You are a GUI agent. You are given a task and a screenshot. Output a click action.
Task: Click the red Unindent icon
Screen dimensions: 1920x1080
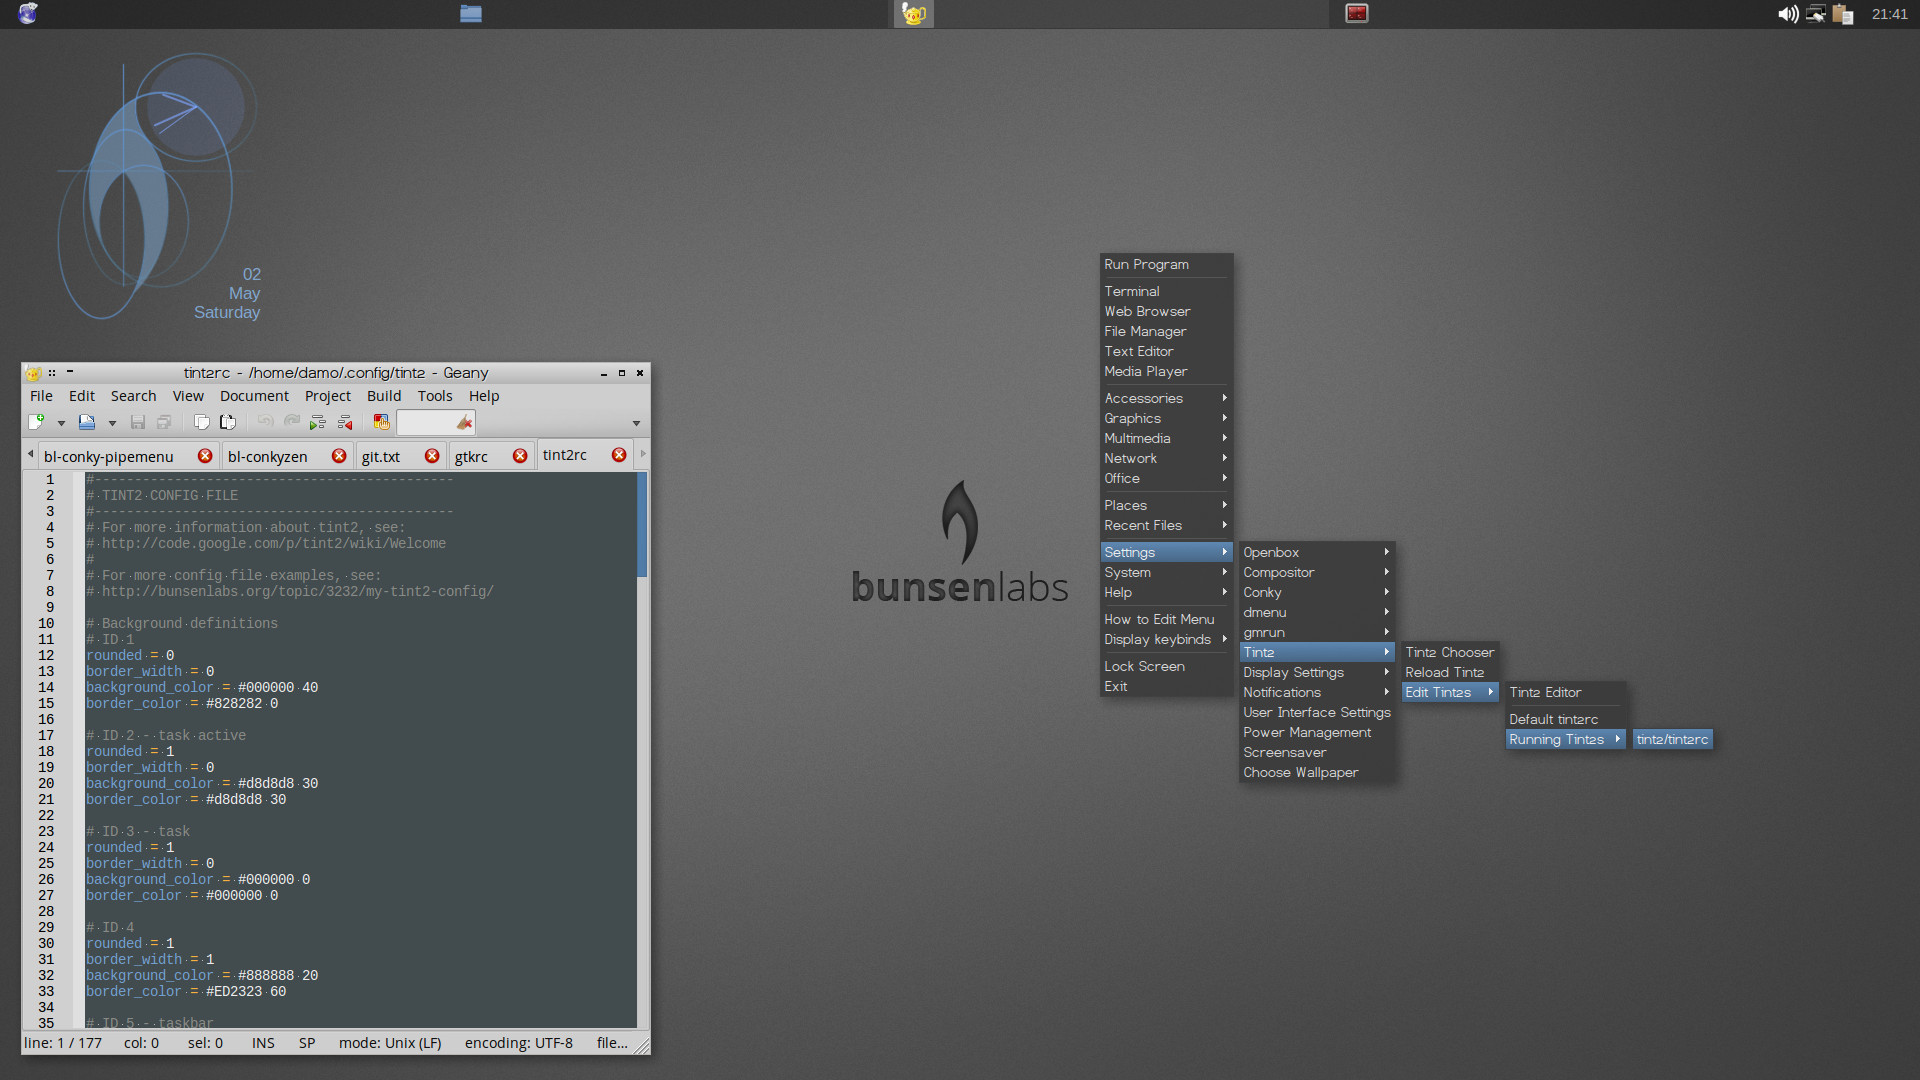tap(345, 423)
